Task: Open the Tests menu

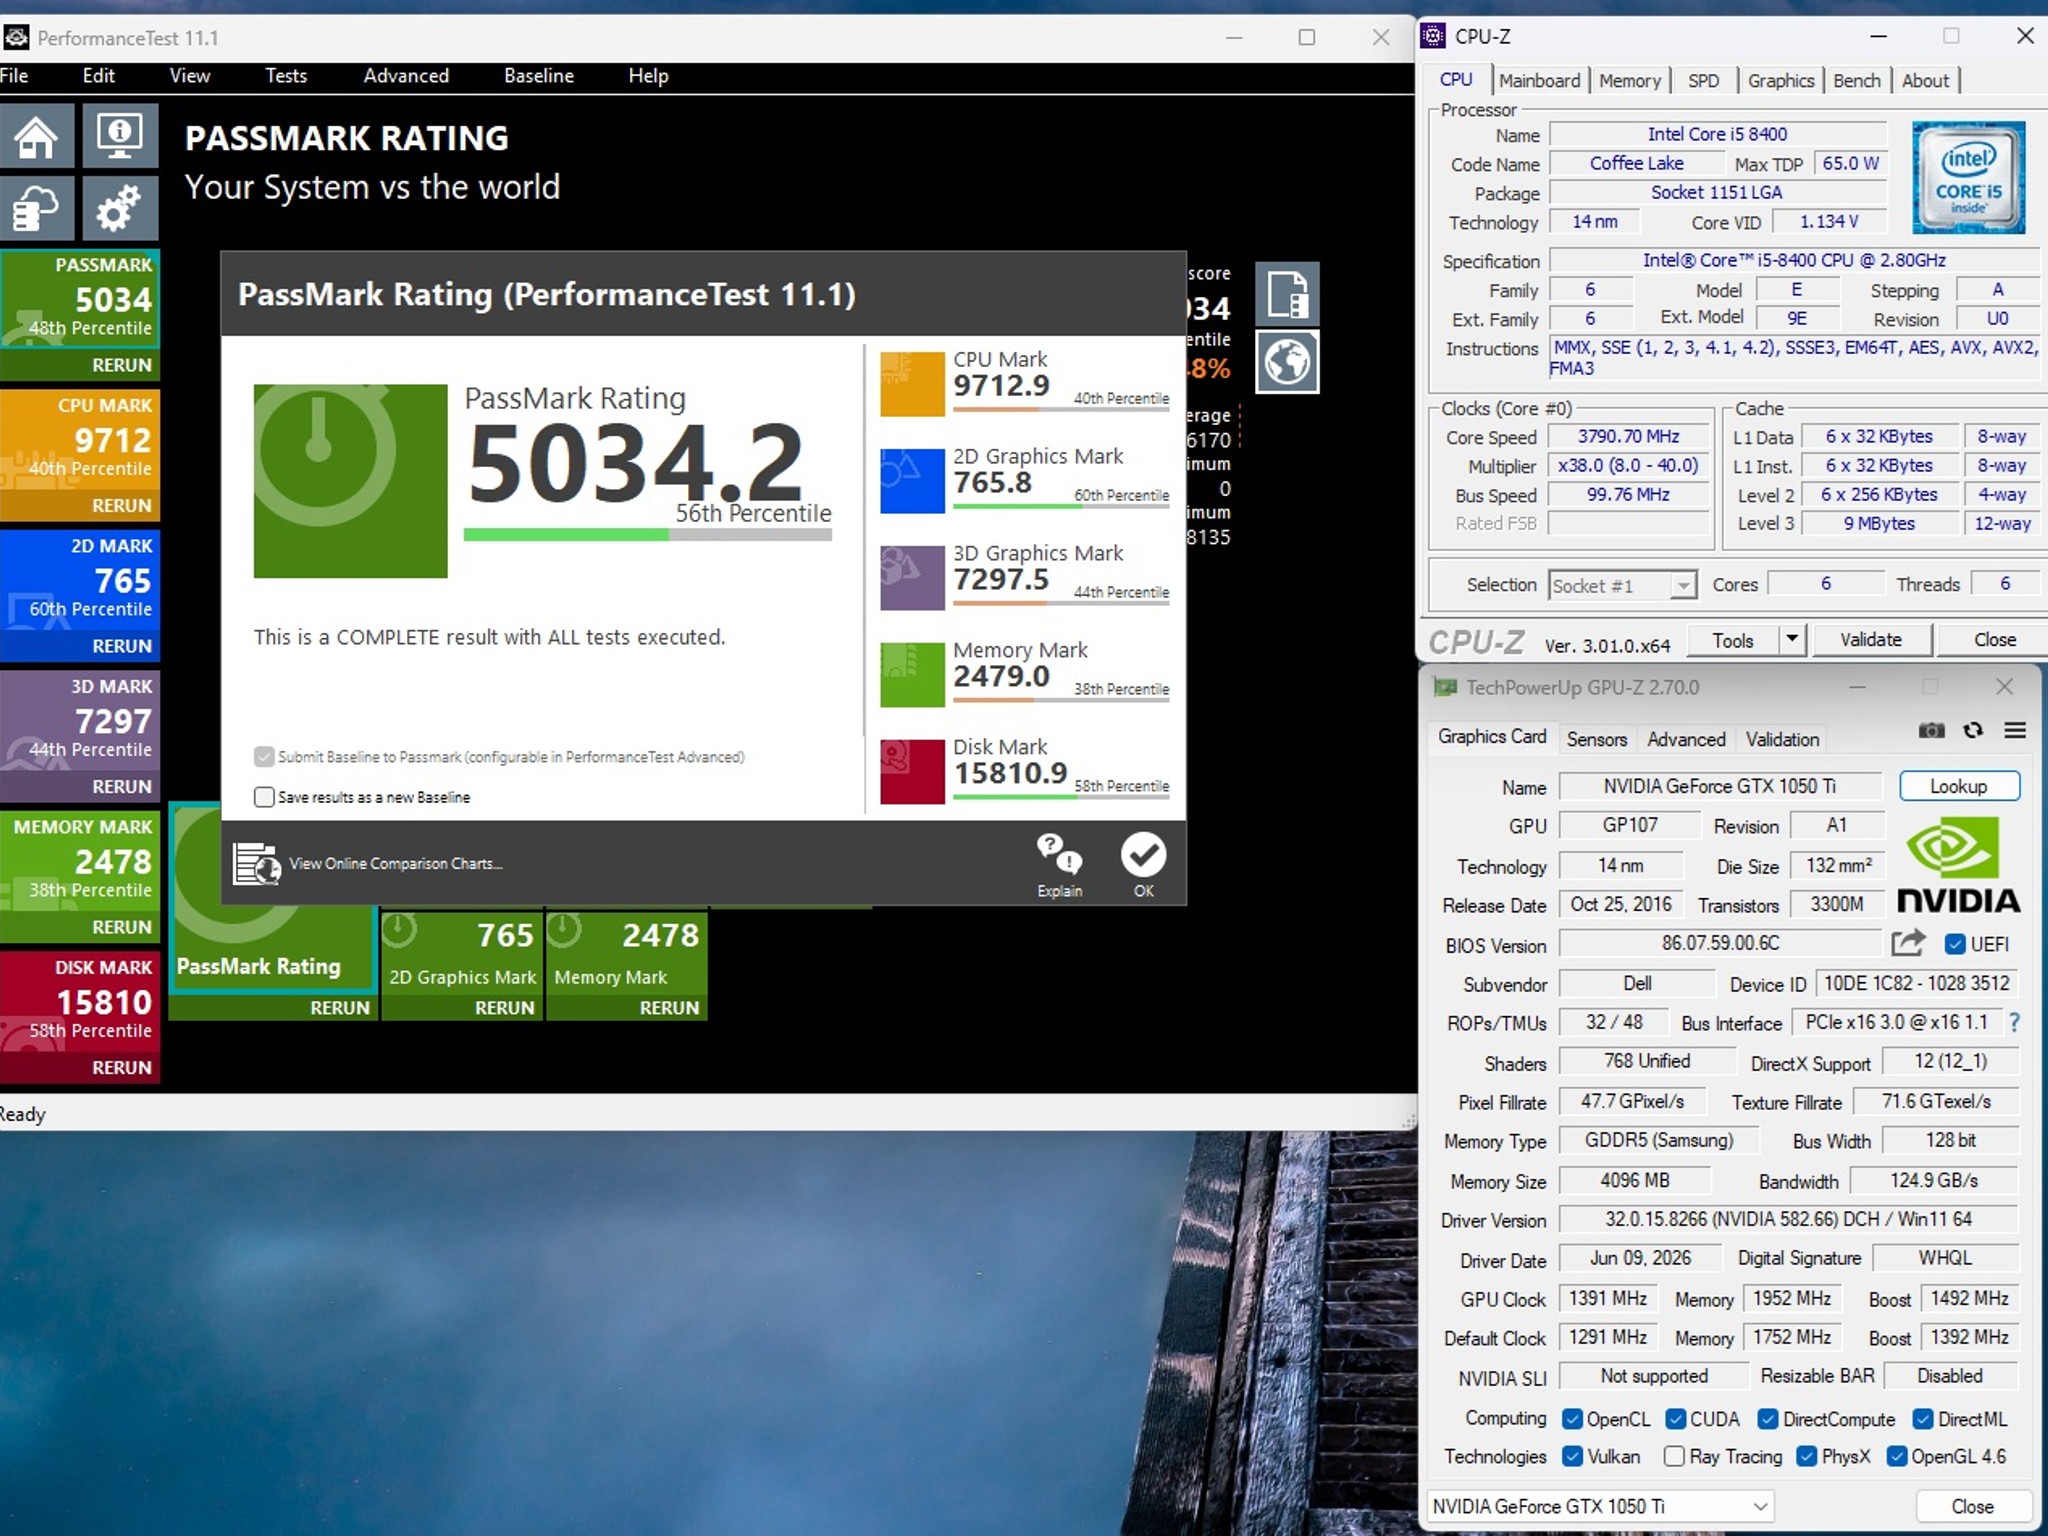Action: (x=286, y=76)
